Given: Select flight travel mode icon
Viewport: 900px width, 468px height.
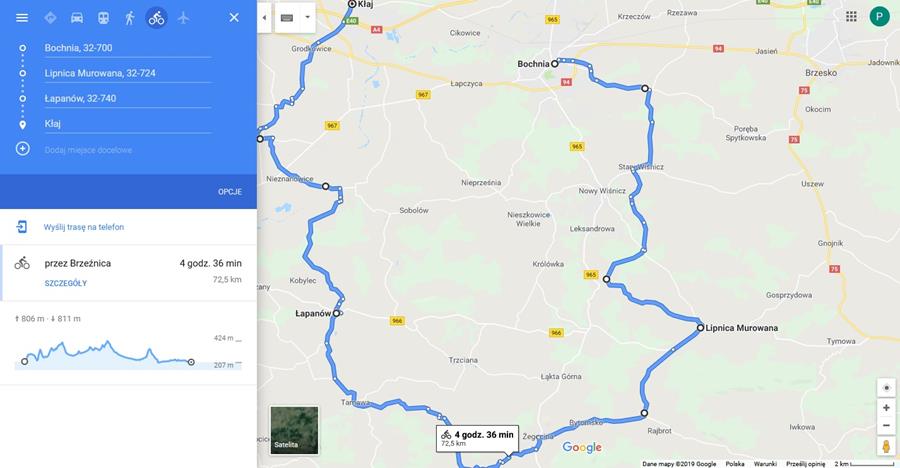Looking at the screenshot, I should 183,18.
